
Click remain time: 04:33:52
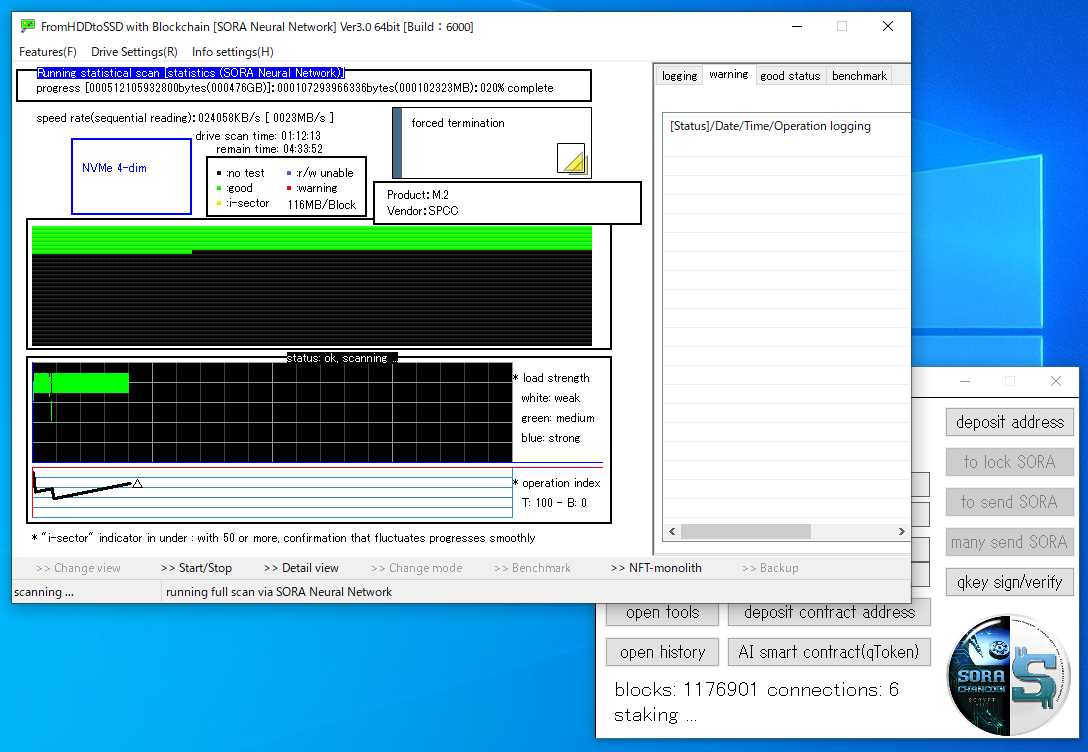pos(269,149)
